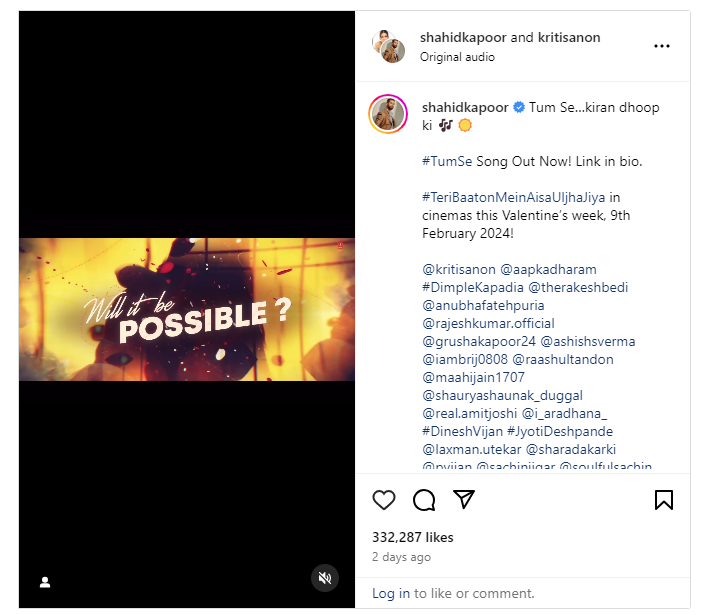The width and height of the screenshot is (704, 615).
Task: Open Original audio page
Action: coord(458,57)
